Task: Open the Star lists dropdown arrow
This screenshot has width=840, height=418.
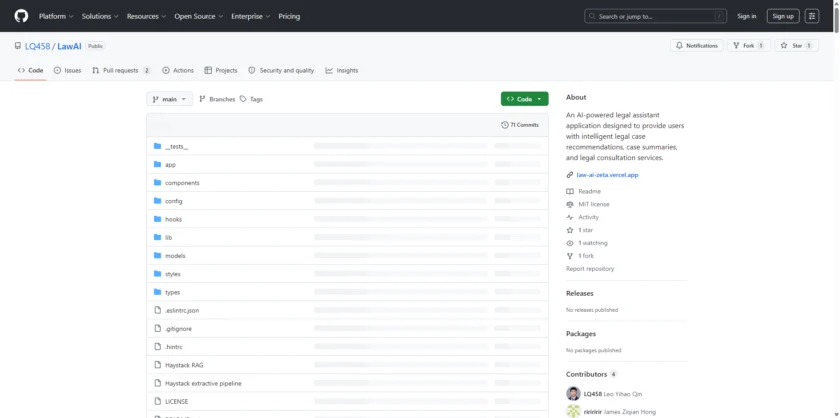Action: click(x=813, y=45)
